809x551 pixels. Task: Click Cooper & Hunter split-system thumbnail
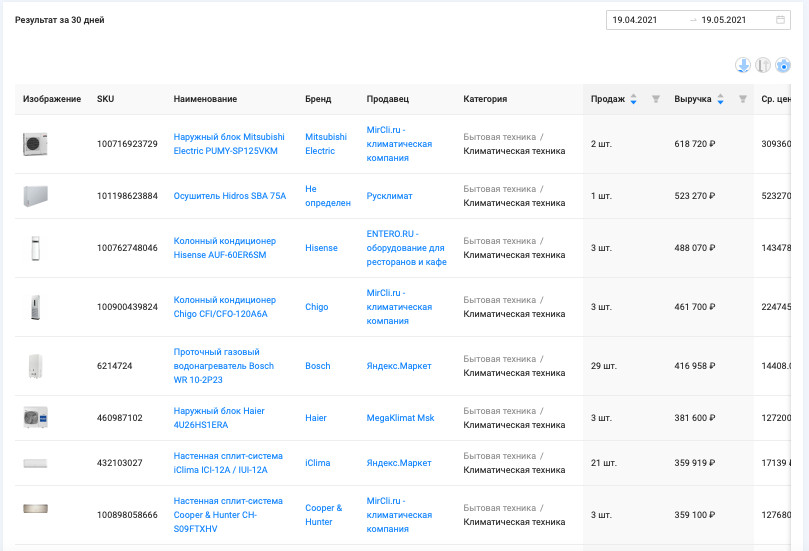click(35, 509)
